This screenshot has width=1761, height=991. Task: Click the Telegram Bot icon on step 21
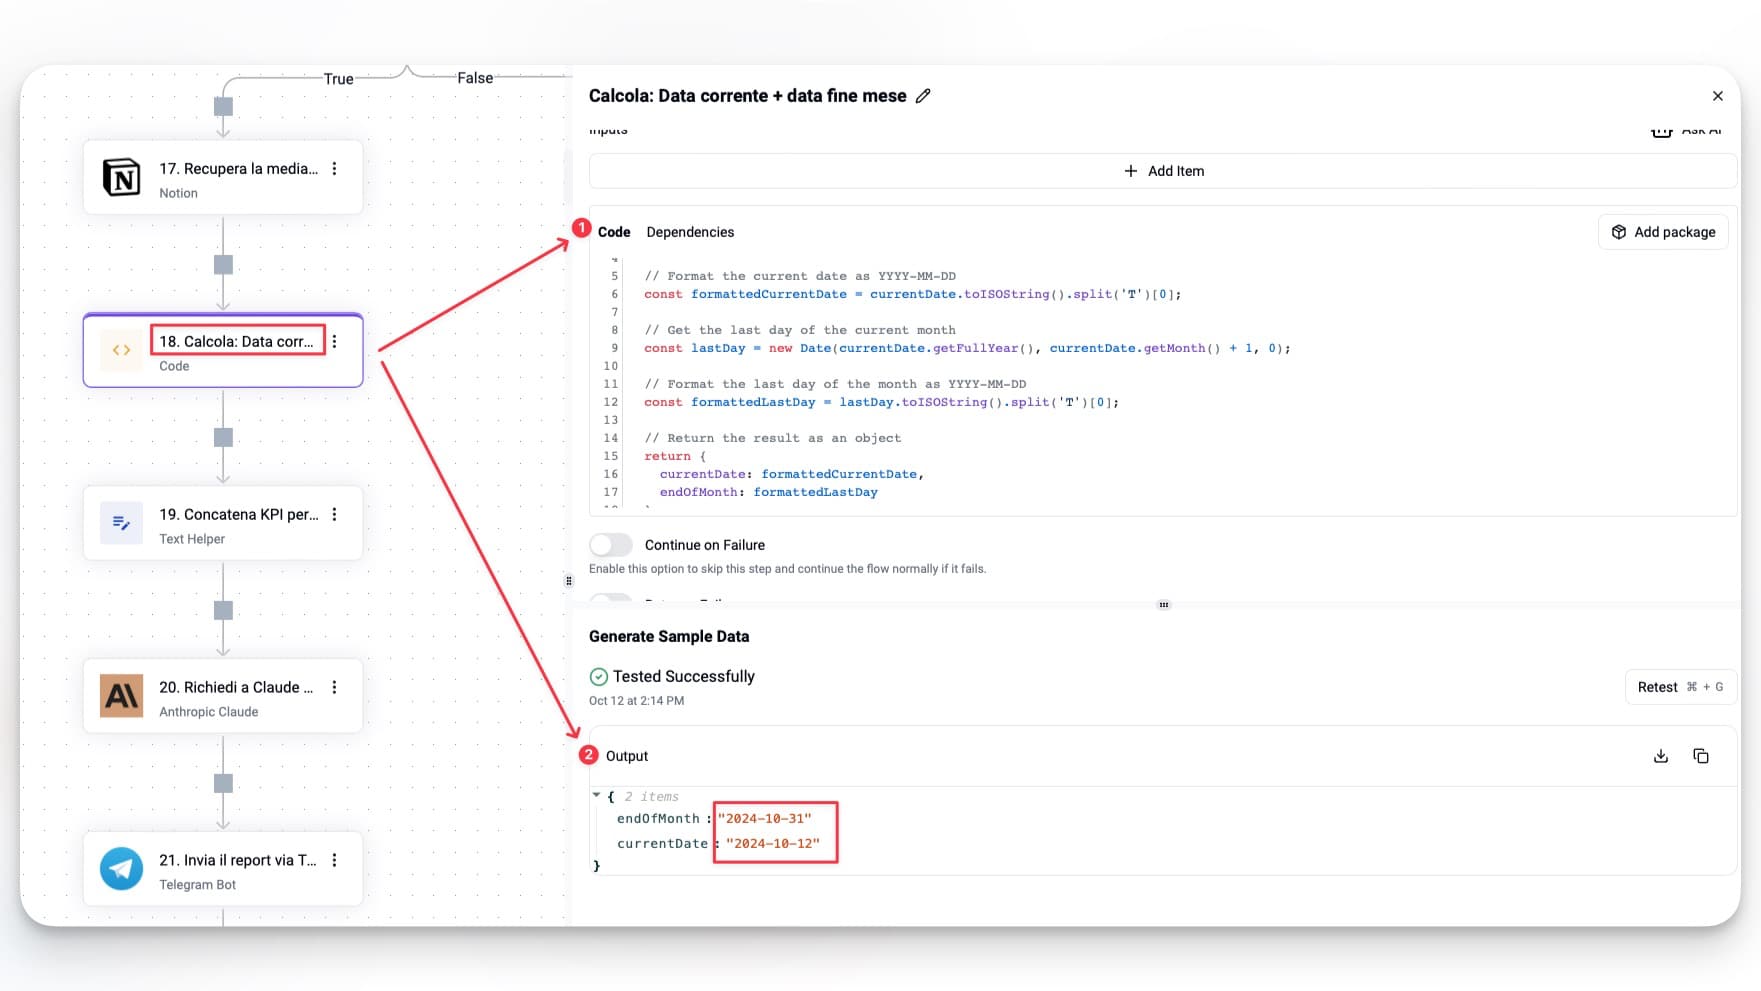[122, 869]
